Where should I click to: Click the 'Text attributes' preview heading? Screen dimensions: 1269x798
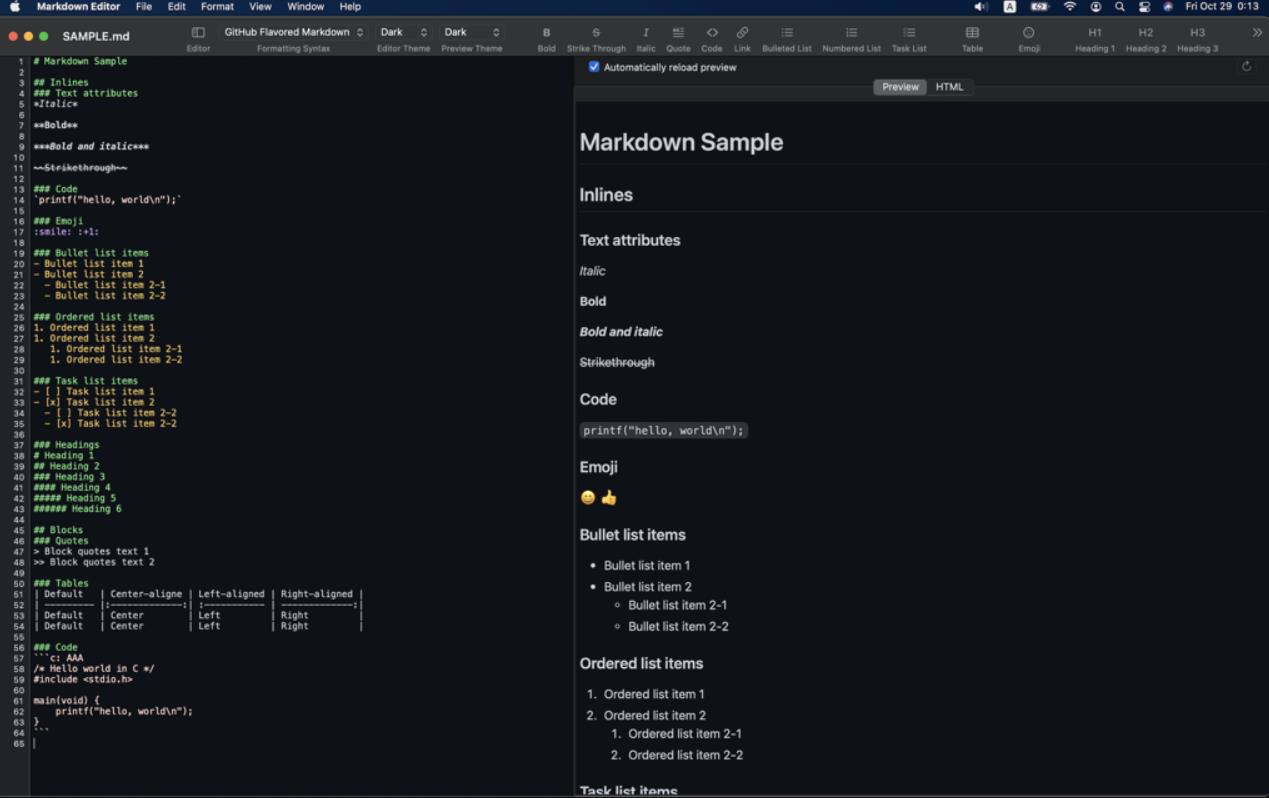pos(630,240)
